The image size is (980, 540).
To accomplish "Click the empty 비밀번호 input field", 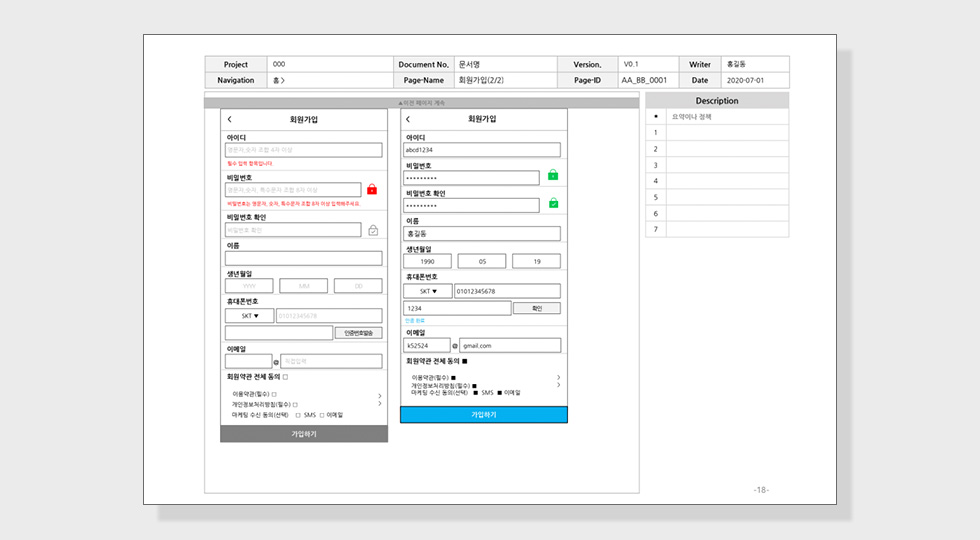I will click(293, 190).
